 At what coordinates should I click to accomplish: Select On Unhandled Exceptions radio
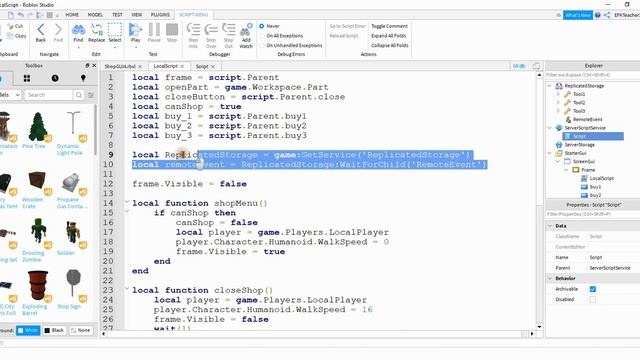(262, 46)
